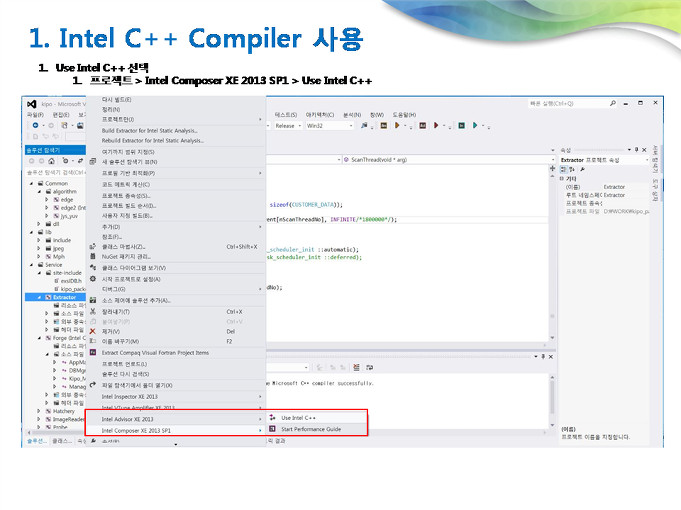Click the Fortran project items icon
681x510 pixels.
(93, 352)
